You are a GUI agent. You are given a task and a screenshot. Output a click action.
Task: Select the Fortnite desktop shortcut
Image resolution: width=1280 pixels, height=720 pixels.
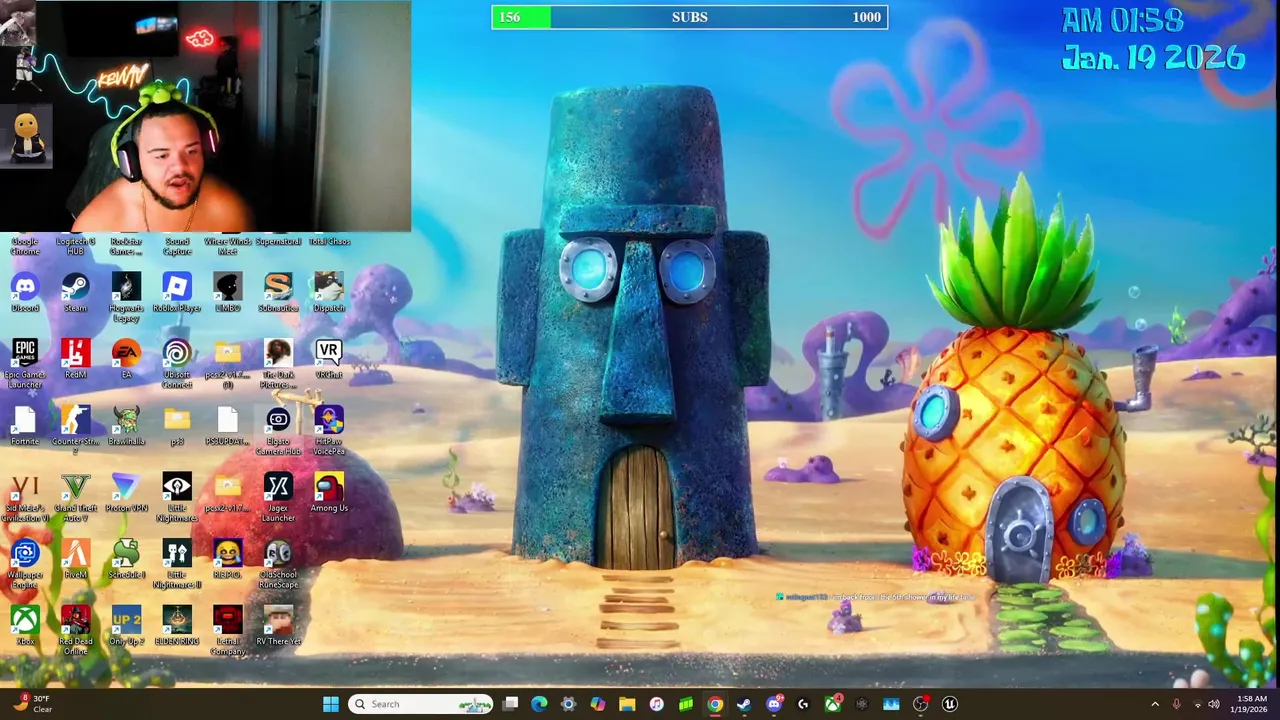25,425
